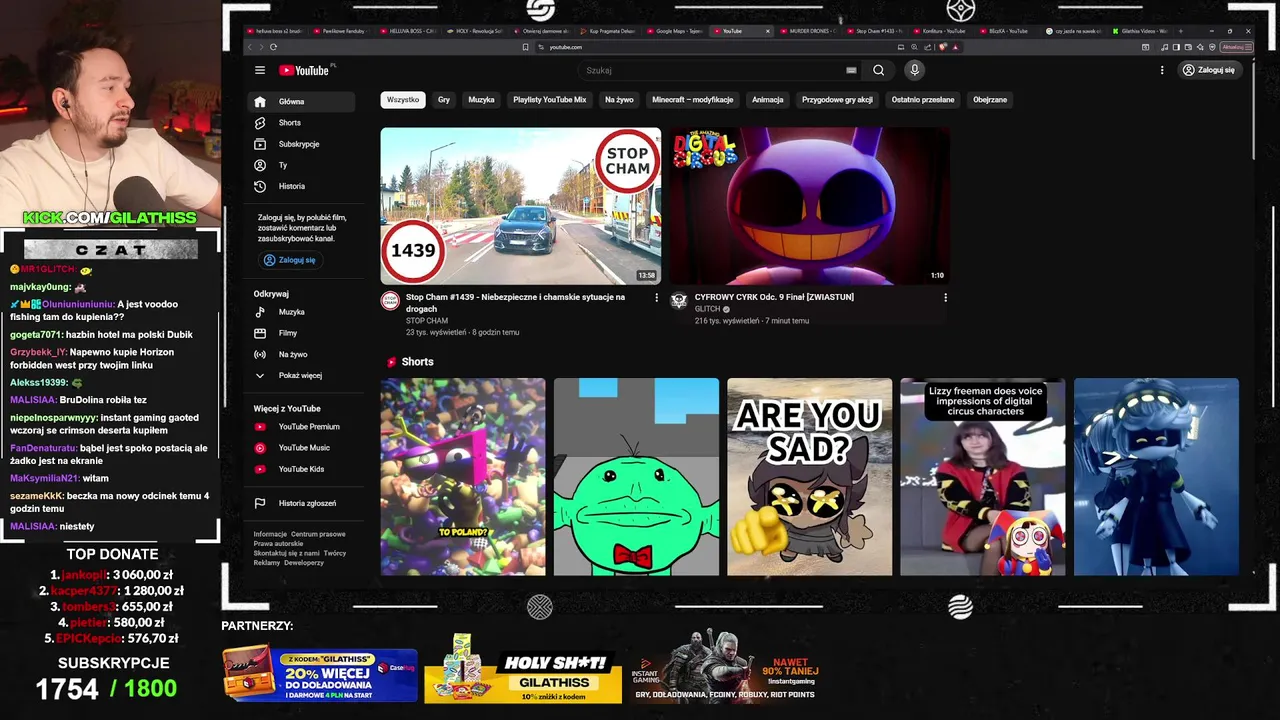This screenshot has width=1280, height=720.
Task: Select the Na żywo filter chip
Action: point(619,100)
